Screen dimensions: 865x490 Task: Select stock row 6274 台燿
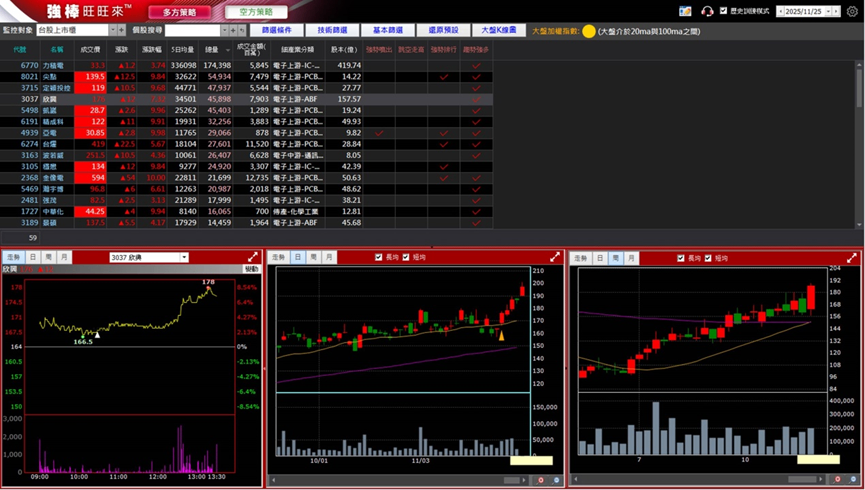[x=246, y=144]
